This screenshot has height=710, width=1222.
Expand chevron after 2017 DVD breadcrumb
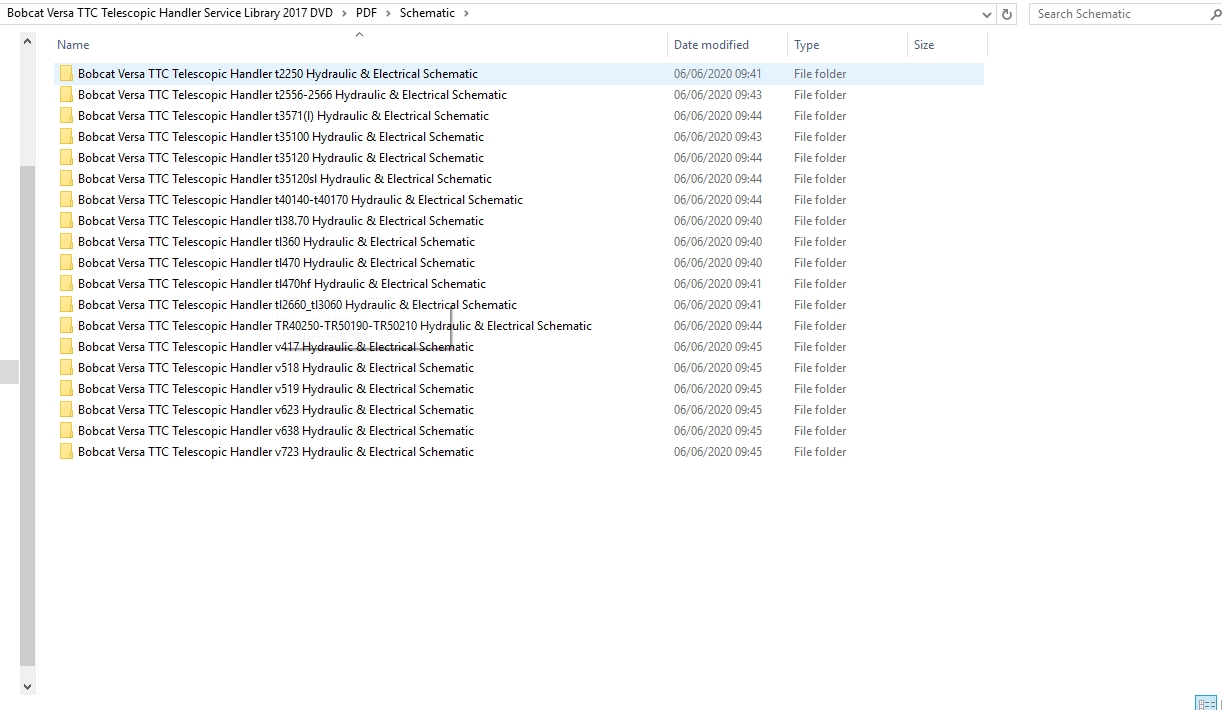(x=344, y=13)
